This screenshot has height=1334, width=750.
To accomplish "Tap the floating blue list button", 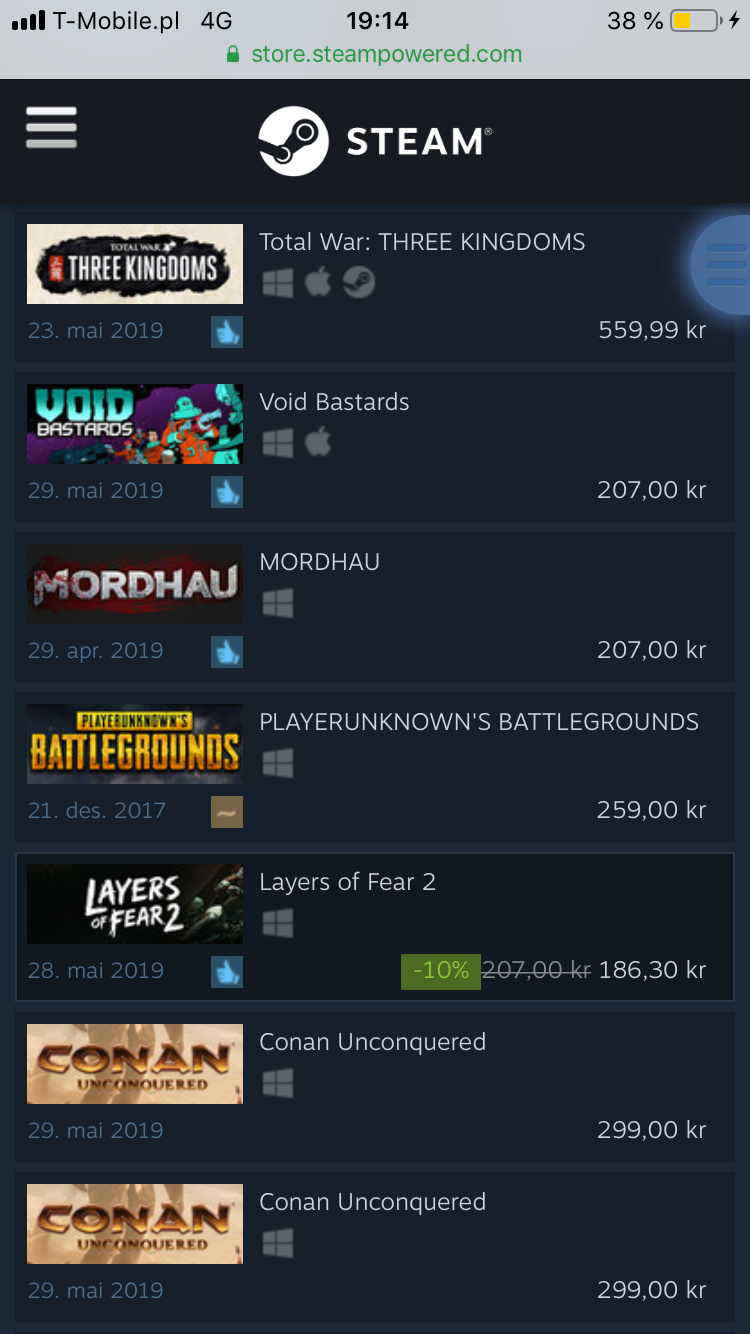I will click(722, 265).
